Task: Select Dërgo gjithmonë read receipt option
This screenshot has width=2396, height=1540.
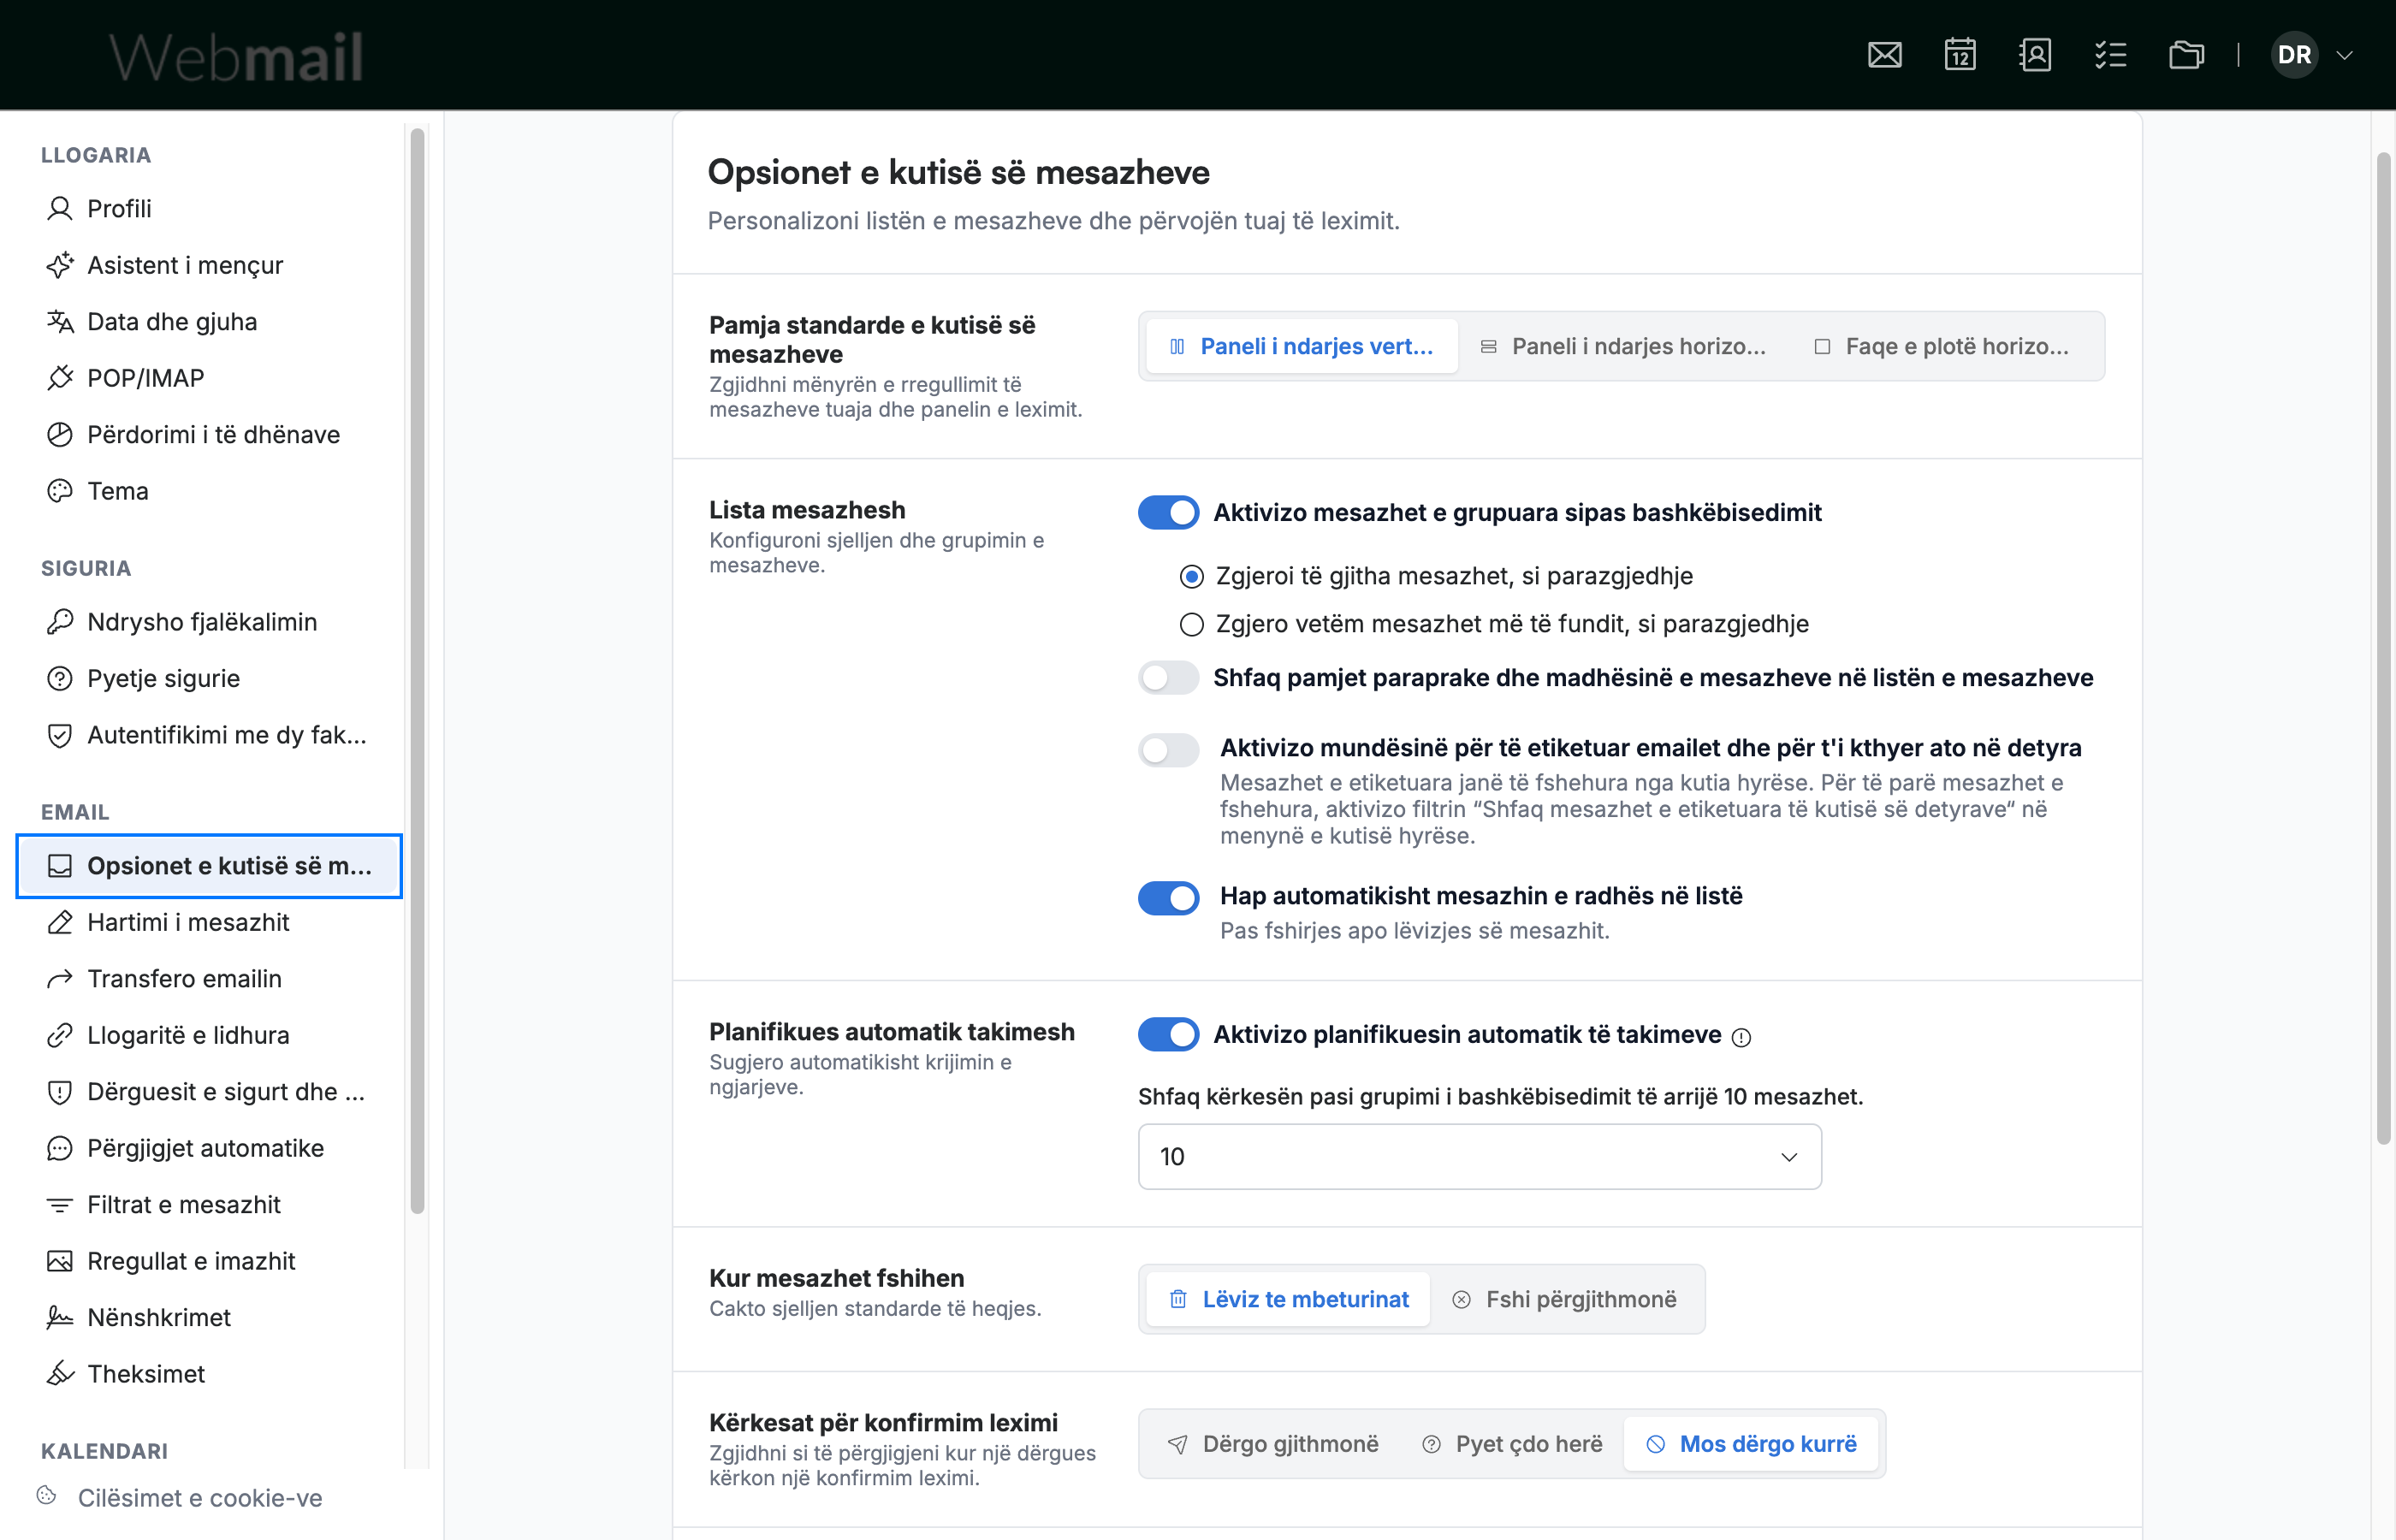Action: point(1273,1444)
